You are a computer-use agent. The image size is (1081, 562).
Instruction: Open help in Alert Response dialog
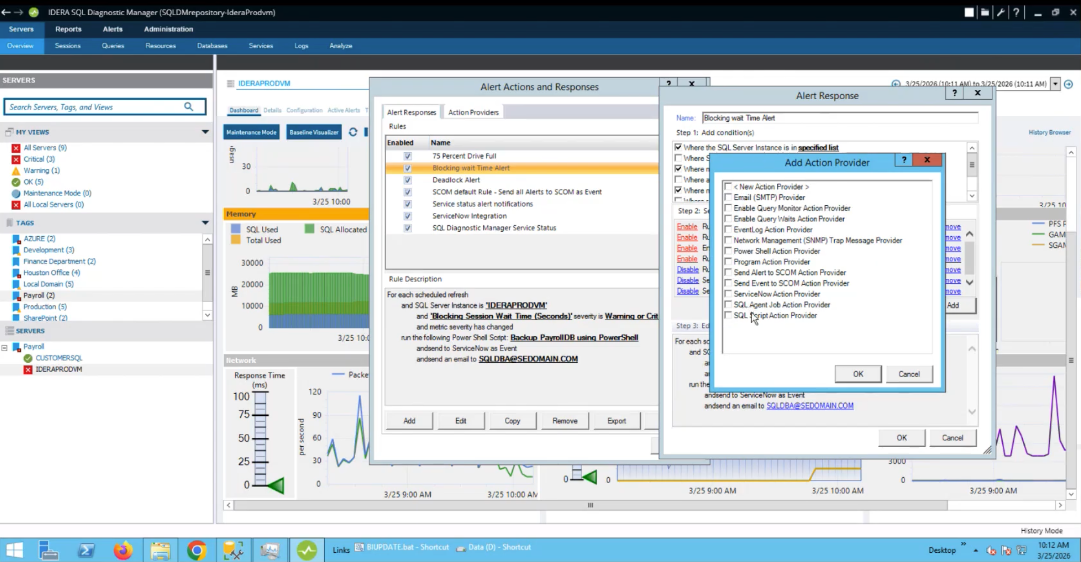(955, 92)
